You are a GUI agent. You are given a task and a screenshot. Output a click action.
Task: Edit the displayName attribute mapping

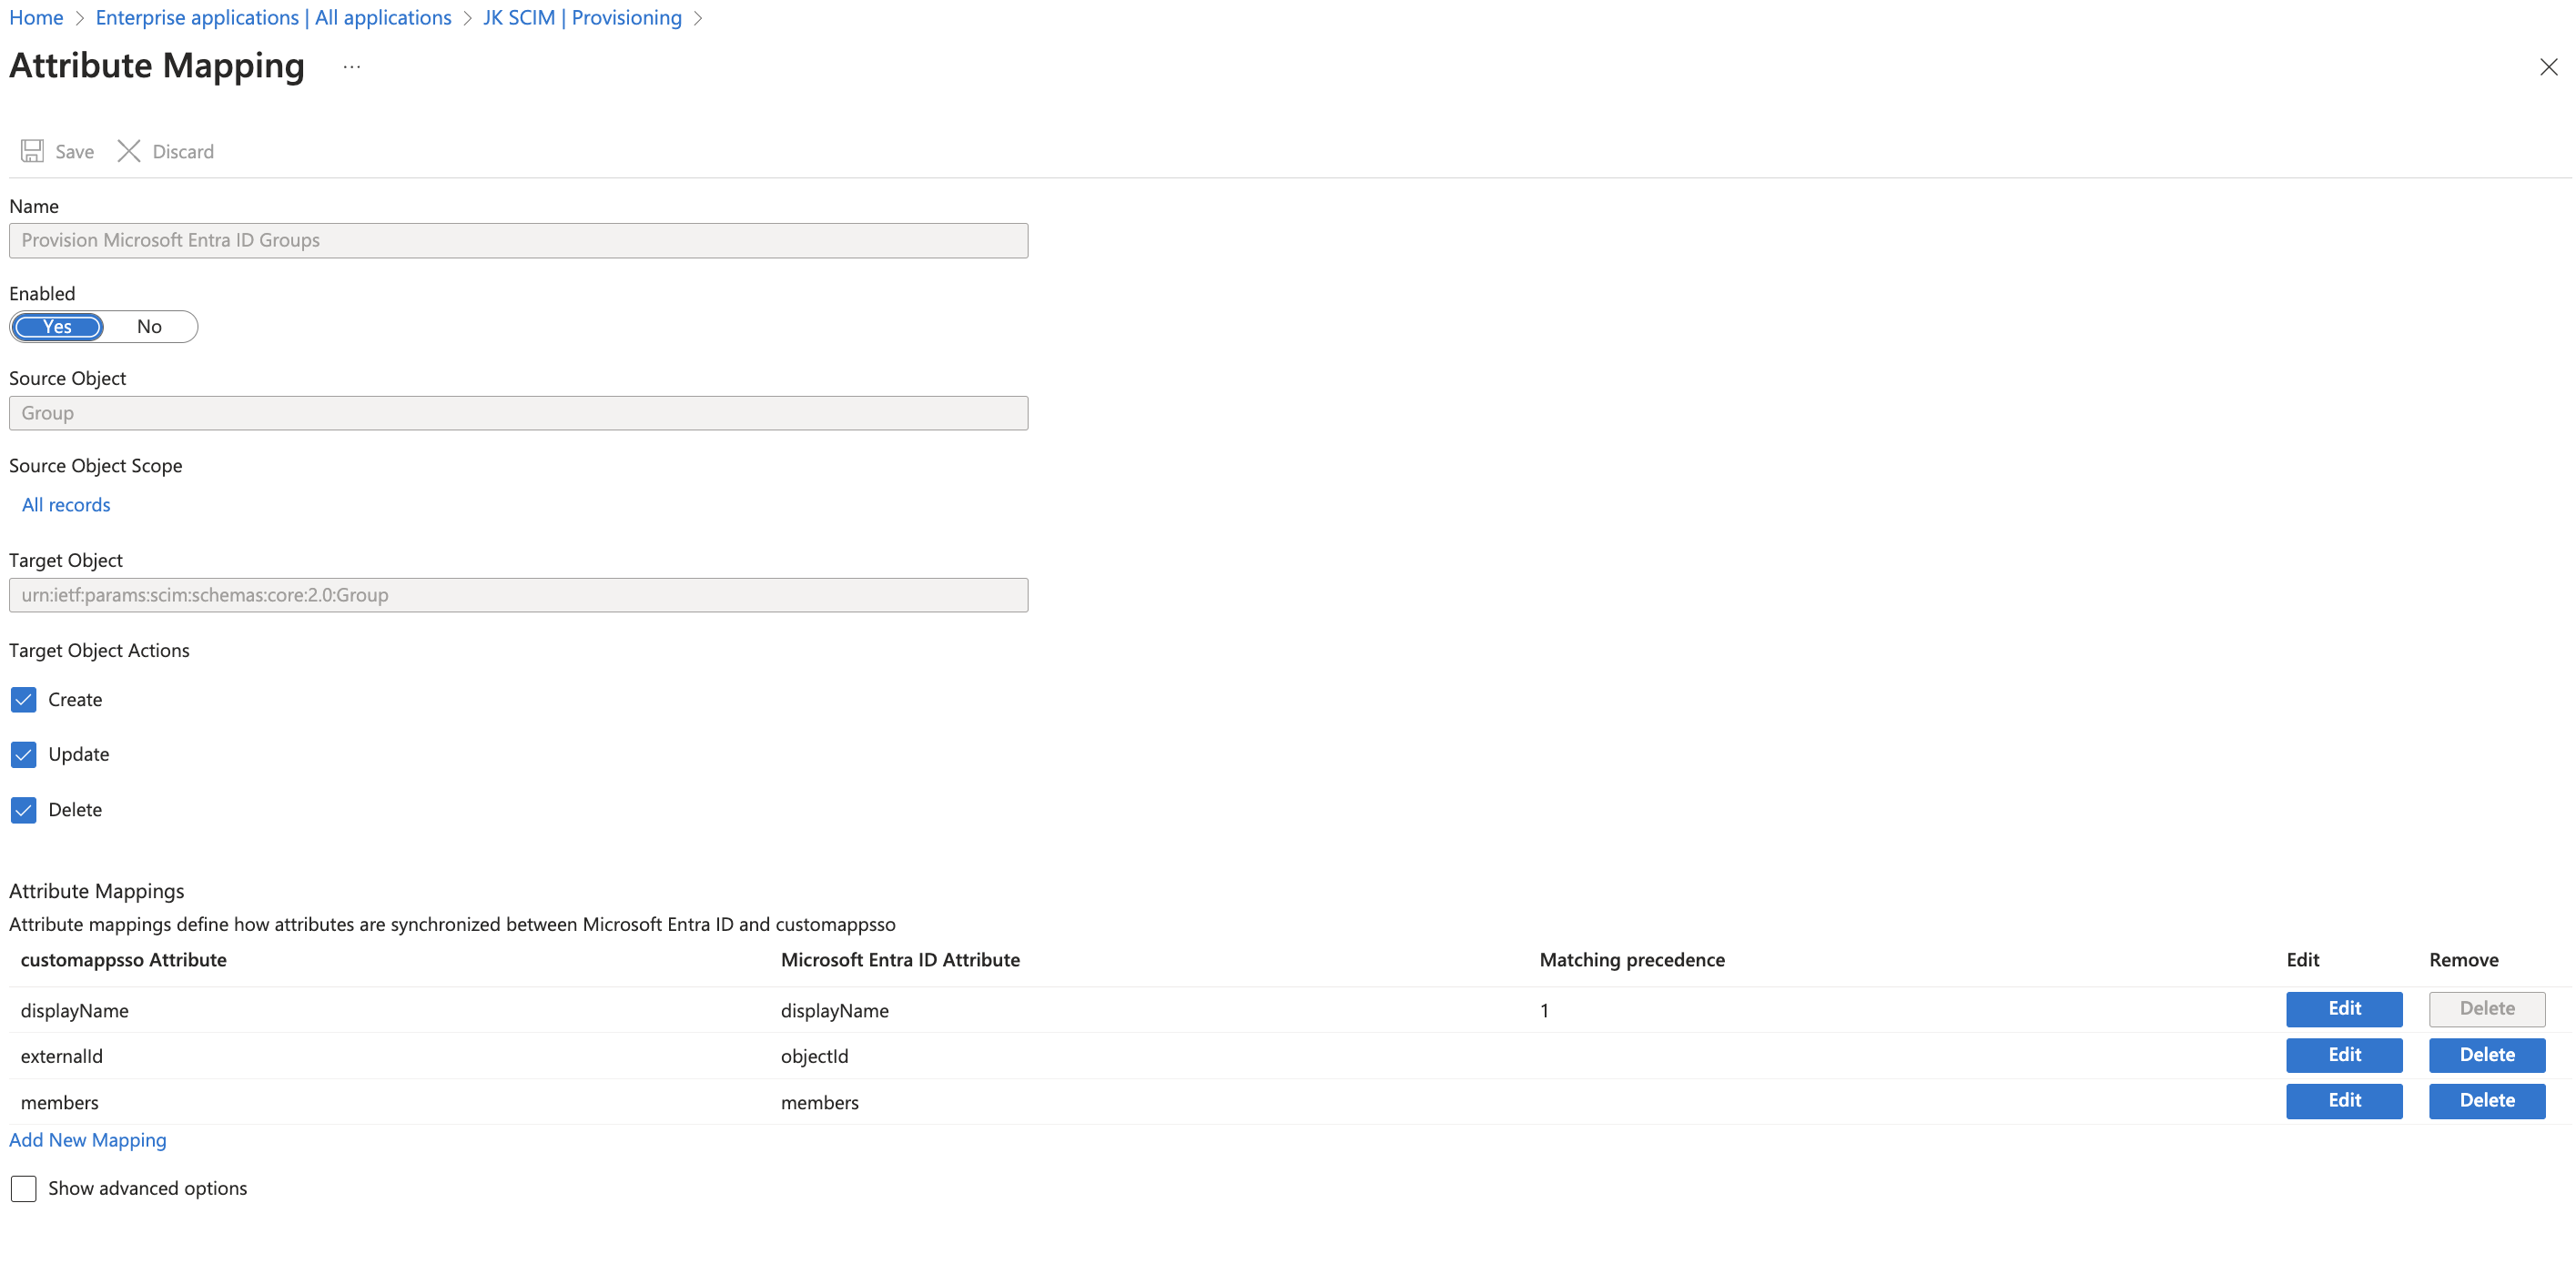click(2343, 1009)
